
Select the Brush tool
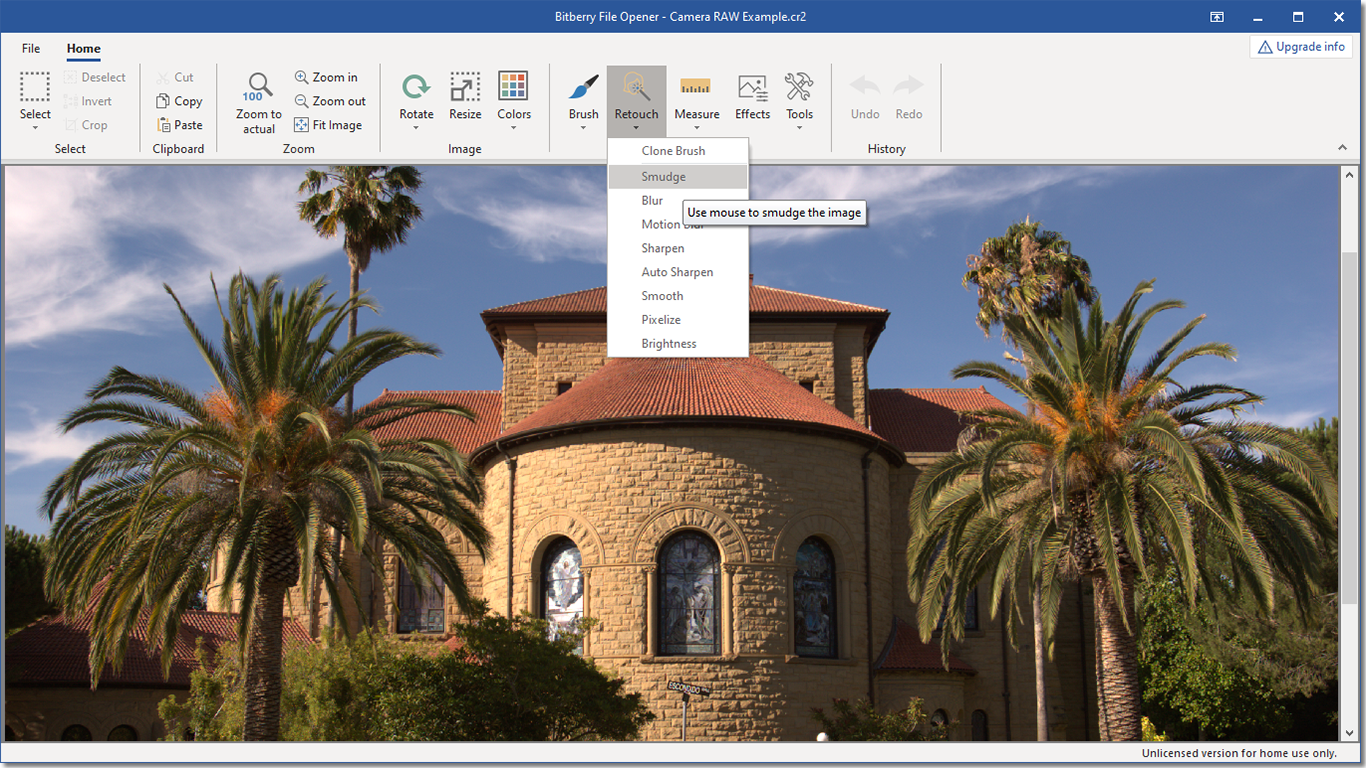point(582,95)
